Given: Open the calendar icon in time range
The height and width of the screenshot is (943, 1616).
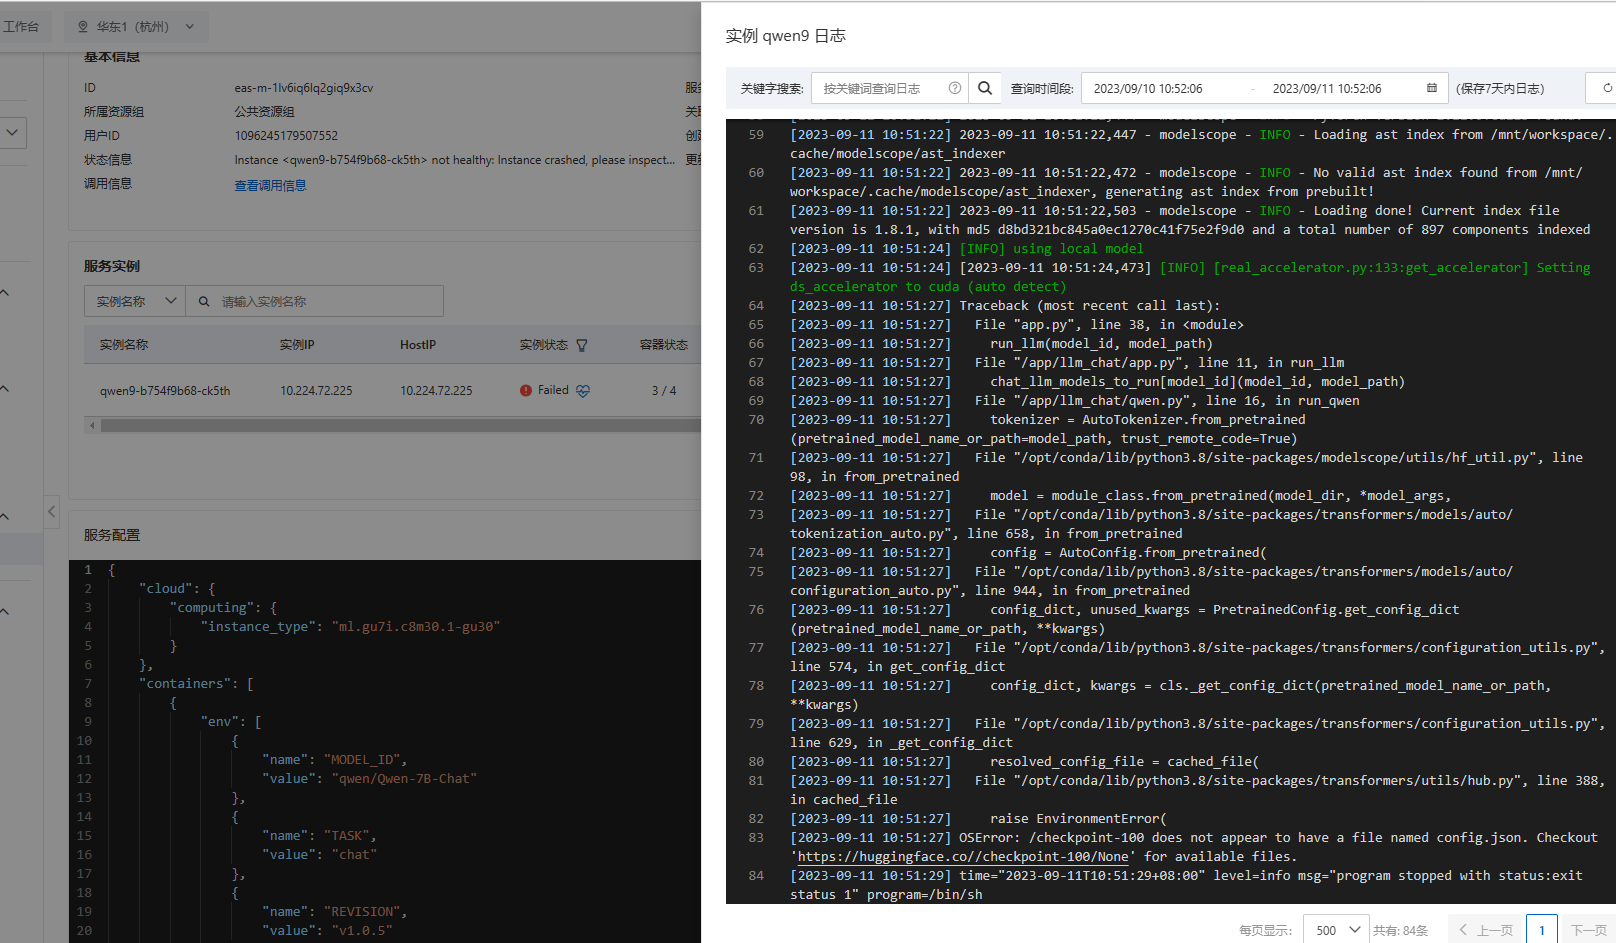Looking at the screenshot, I should tap(1431, 88).
